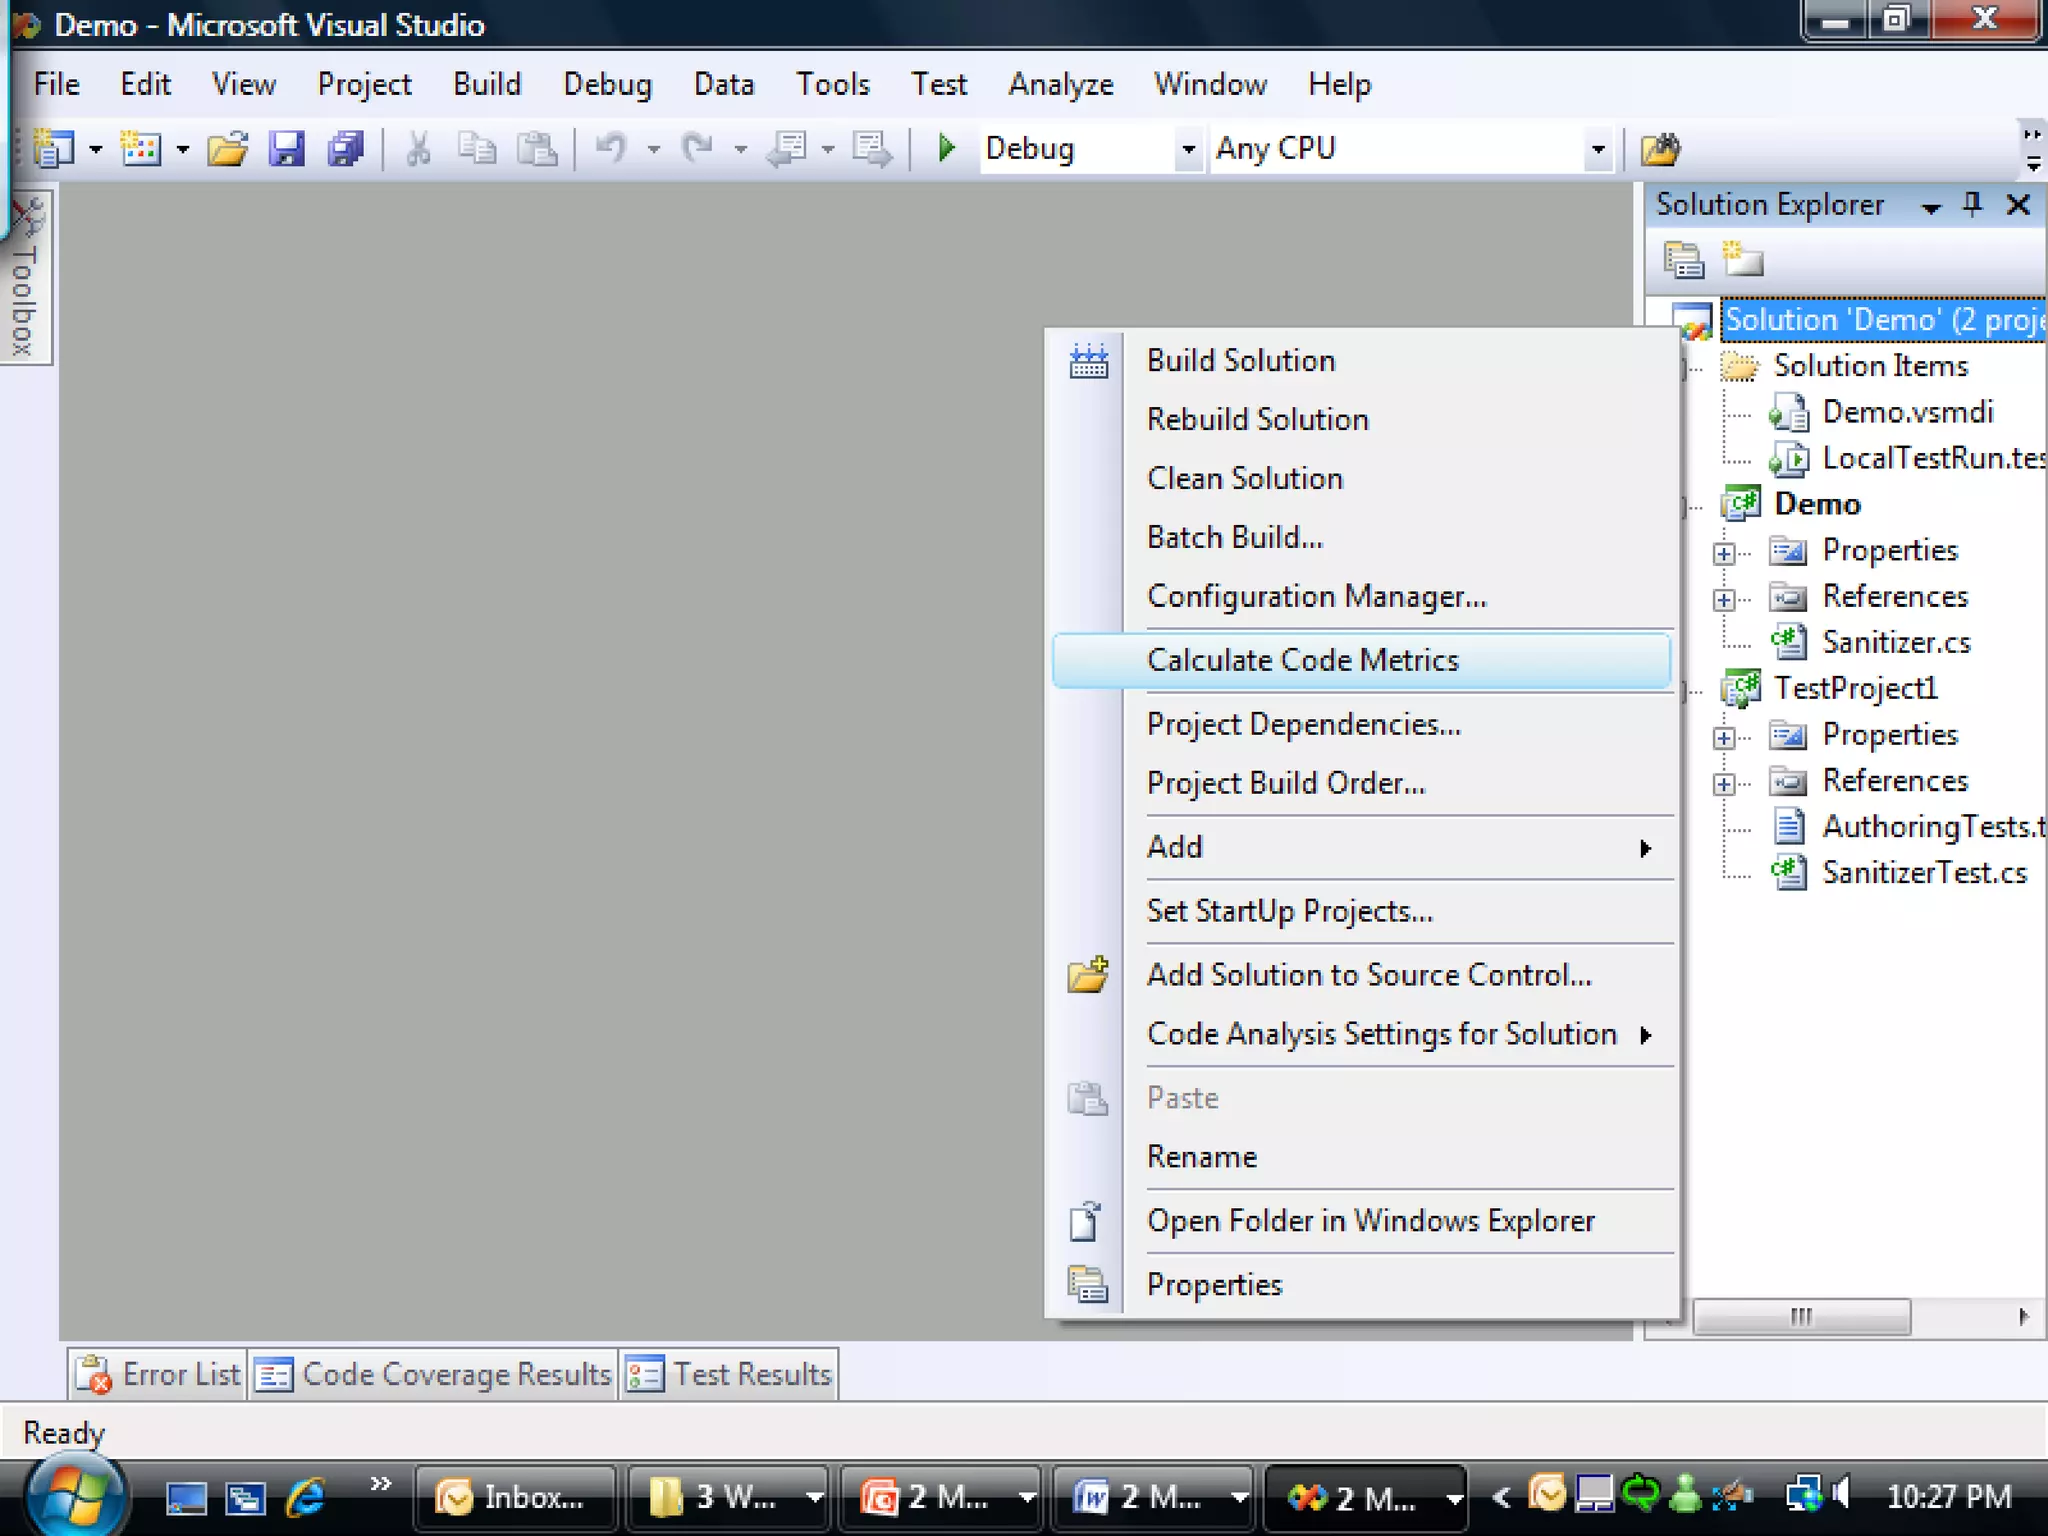The height and width of the screenshot is (1536, 2048).
Task: Choose Rebuild Solution from context menu
Action: pos(1257,419)
